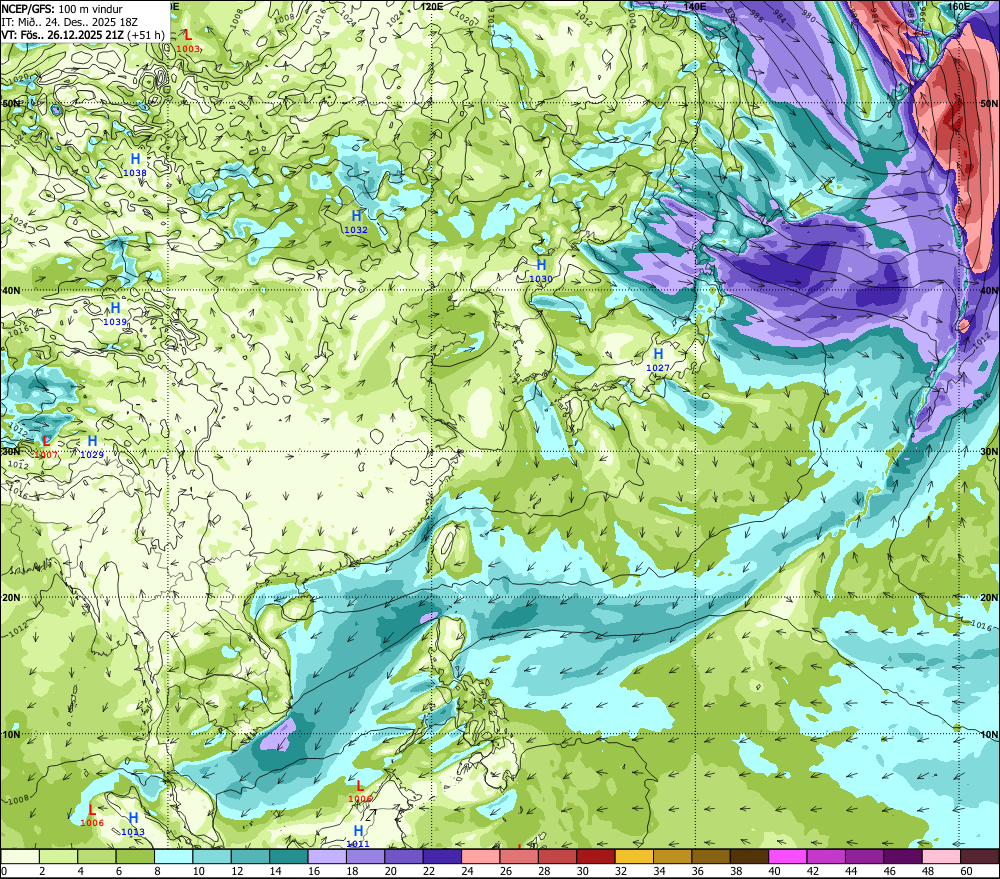Viewport: 1000px width, 879px height.
Task: Pick the lavender 16–18 legend swatch
Action: tap(327, 856)
